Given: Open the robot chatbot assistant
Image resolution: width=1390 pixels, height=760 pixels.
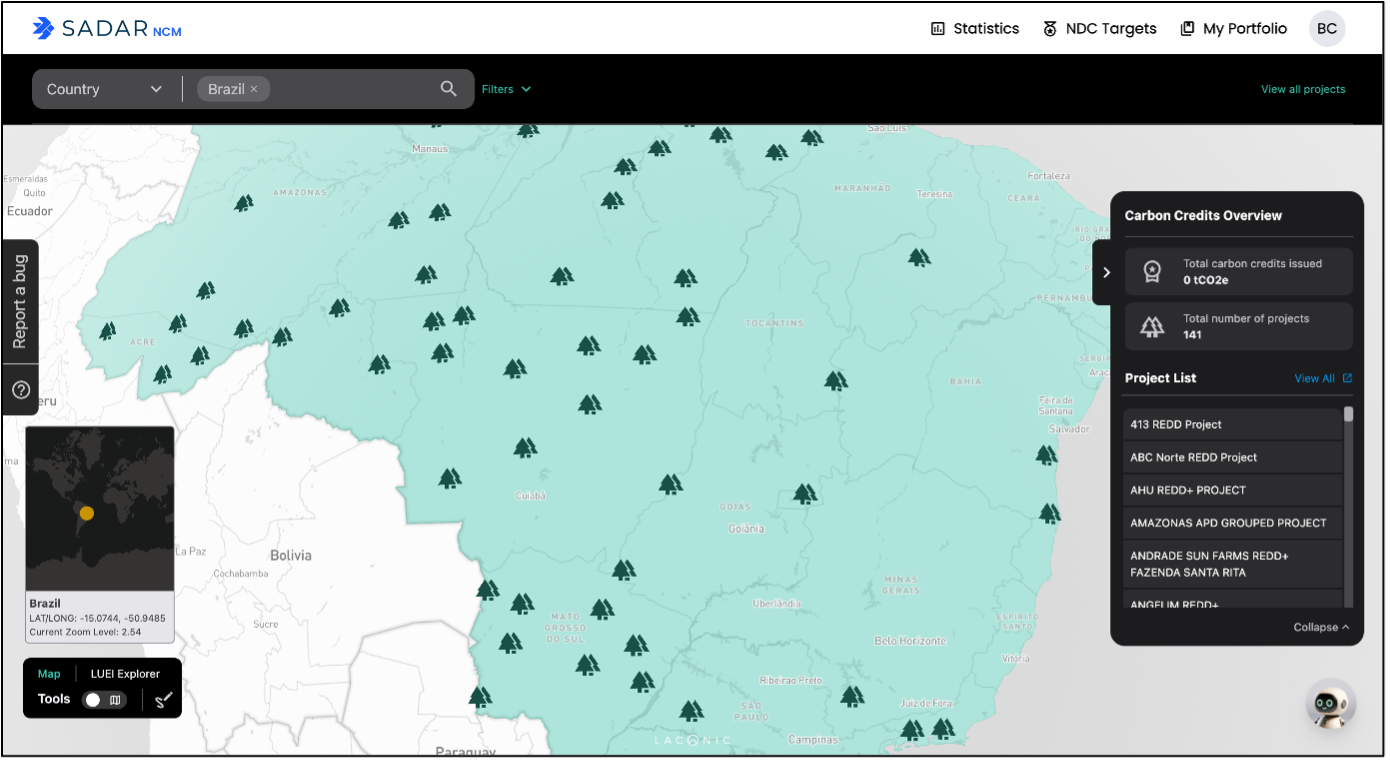Looking at the screenshot, I should tap(1331, 704).
